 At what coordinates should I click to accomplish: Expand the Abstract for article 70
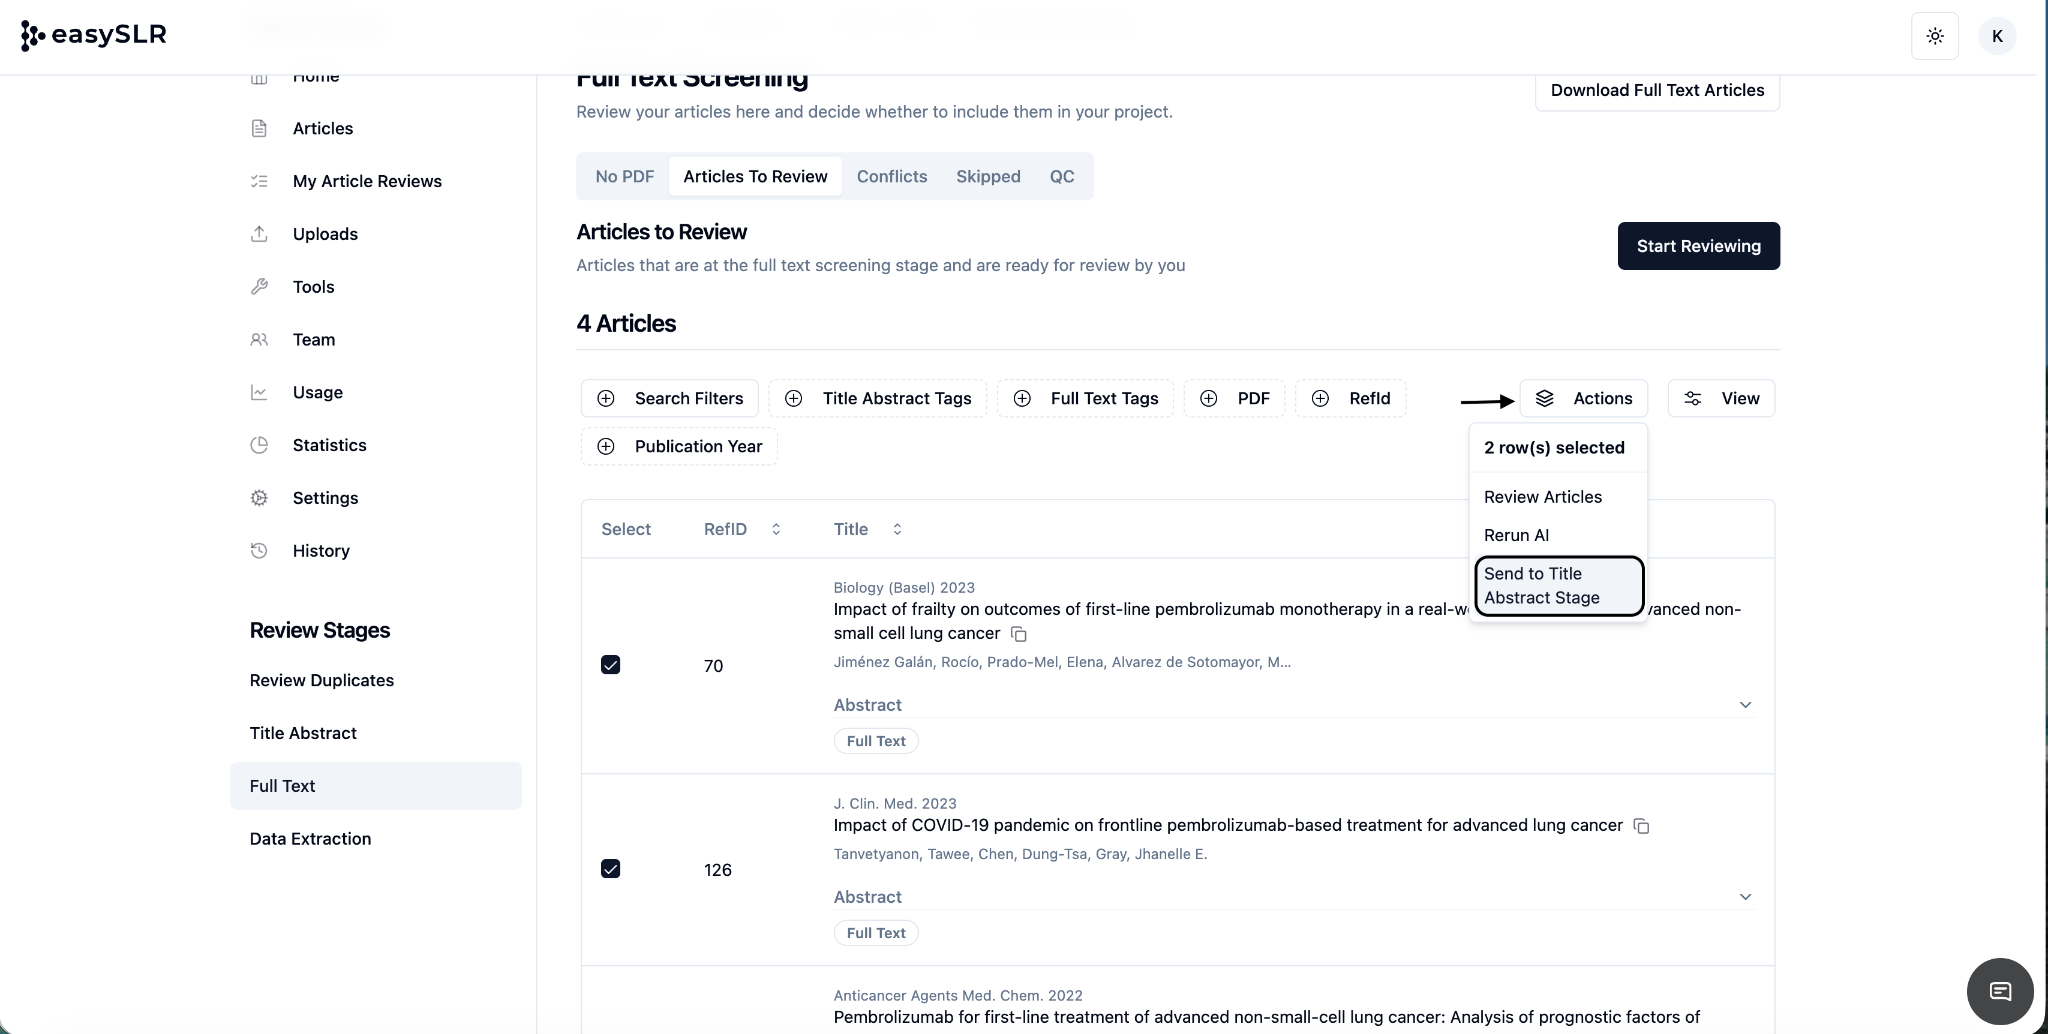click(1745, 705)
